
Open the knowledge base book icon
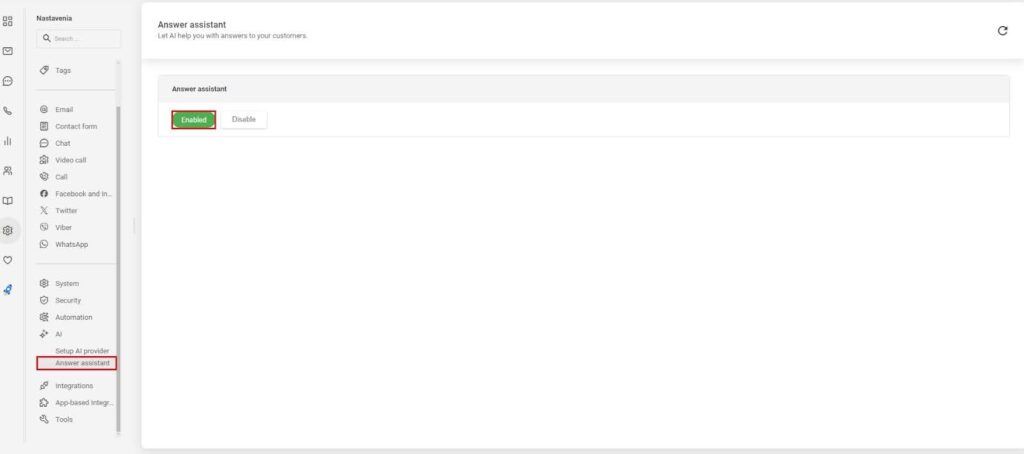click(x=8, y=200)
